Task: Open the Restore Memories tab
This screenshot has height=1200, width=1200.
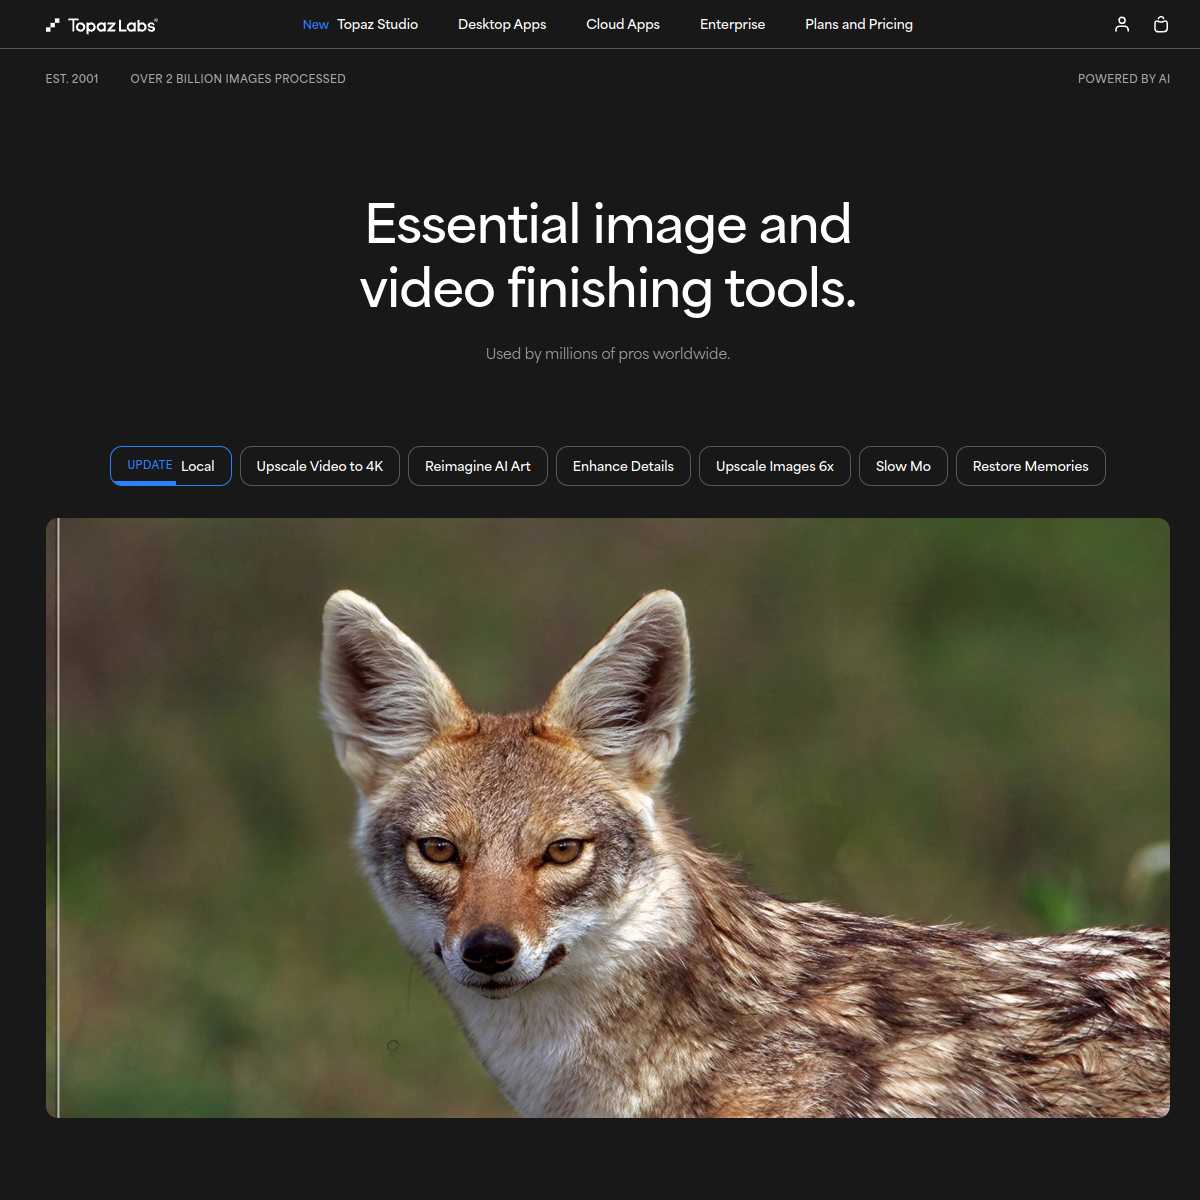Action: (x=1030, y=465)
